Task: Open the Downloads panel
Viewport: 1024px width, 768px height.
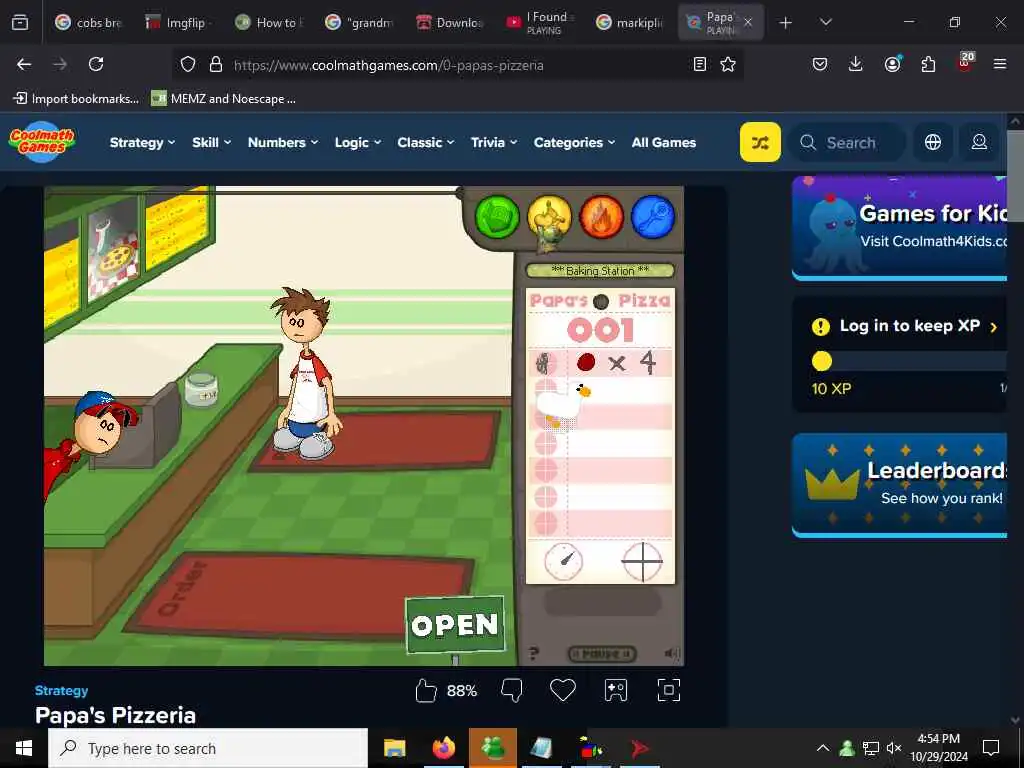Action: pyautogui.click(x=856, y=64)
